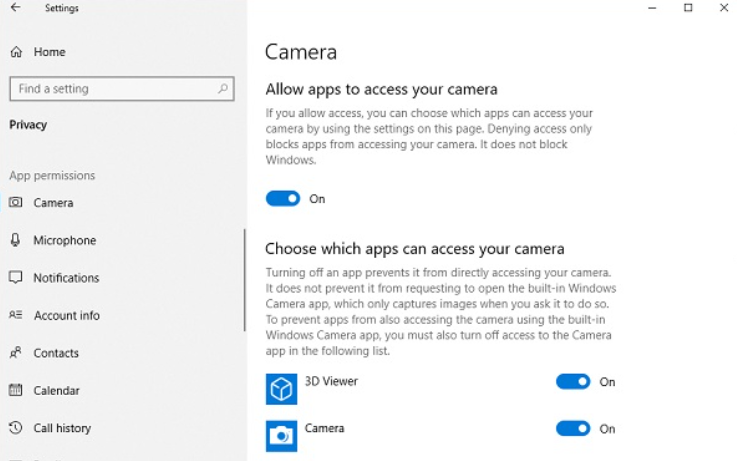737x461 pixels.
Task: Click the Contacts icon in sidebar
Action: coord(16,353)
